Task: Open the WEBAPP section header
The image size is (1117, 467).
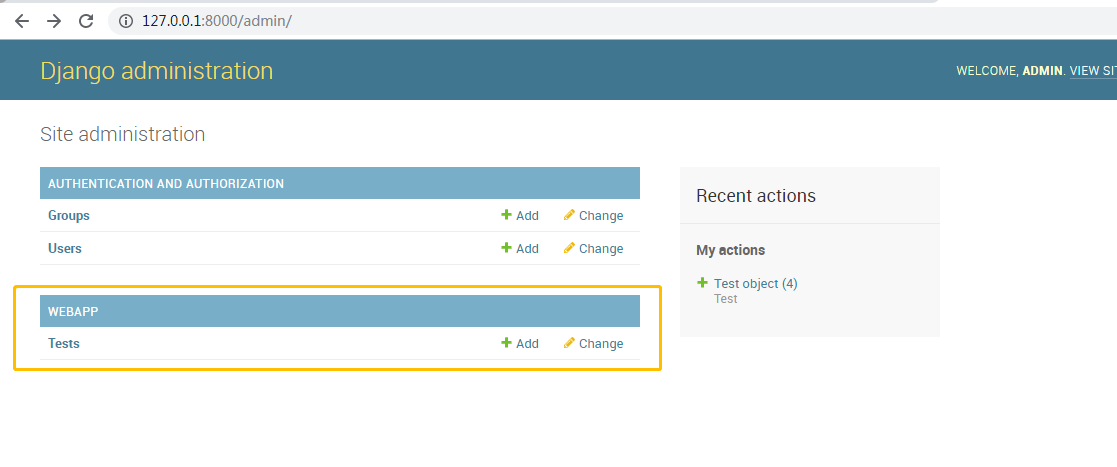Action: coord(73,312)
